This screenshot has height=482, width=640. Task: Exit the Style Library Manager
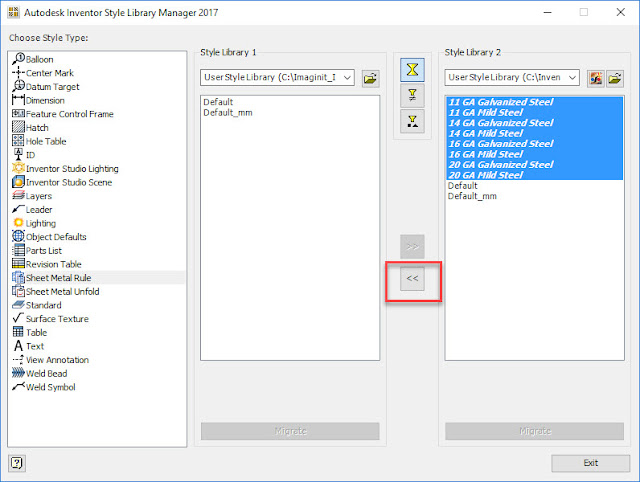coord(591,463)
